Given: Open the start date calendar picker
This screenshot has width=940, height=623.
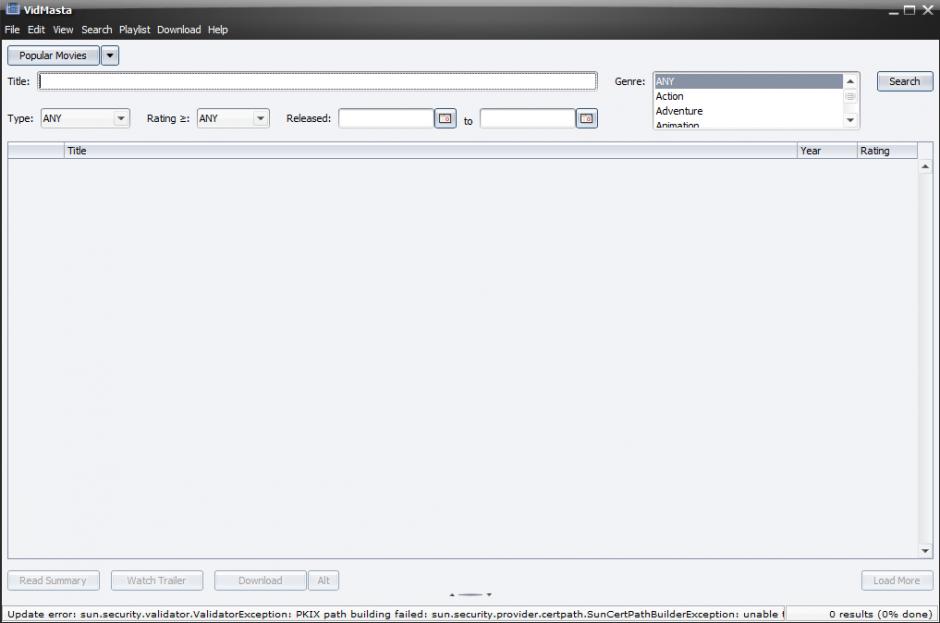Looking at the screenshot, I should pyautogui.click(x=445, y=118).
